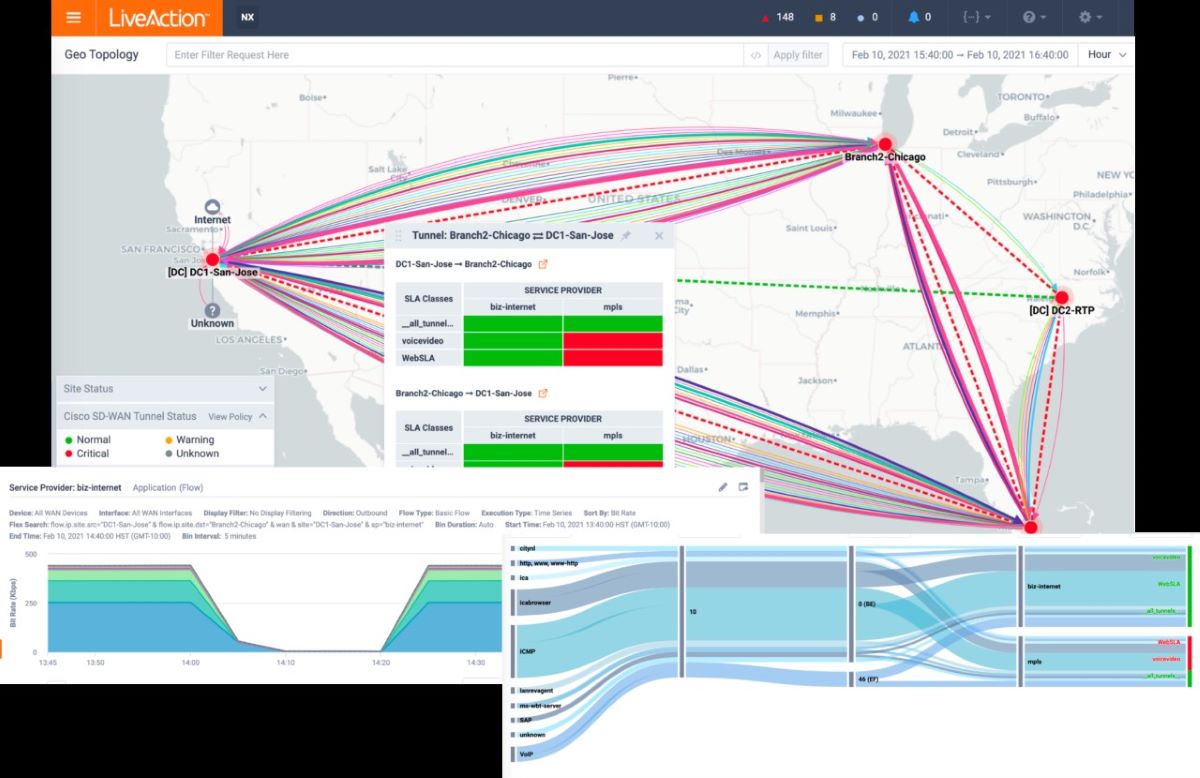
Task: Click the Enter Filter Request Here field
Action: click(400, 54)
